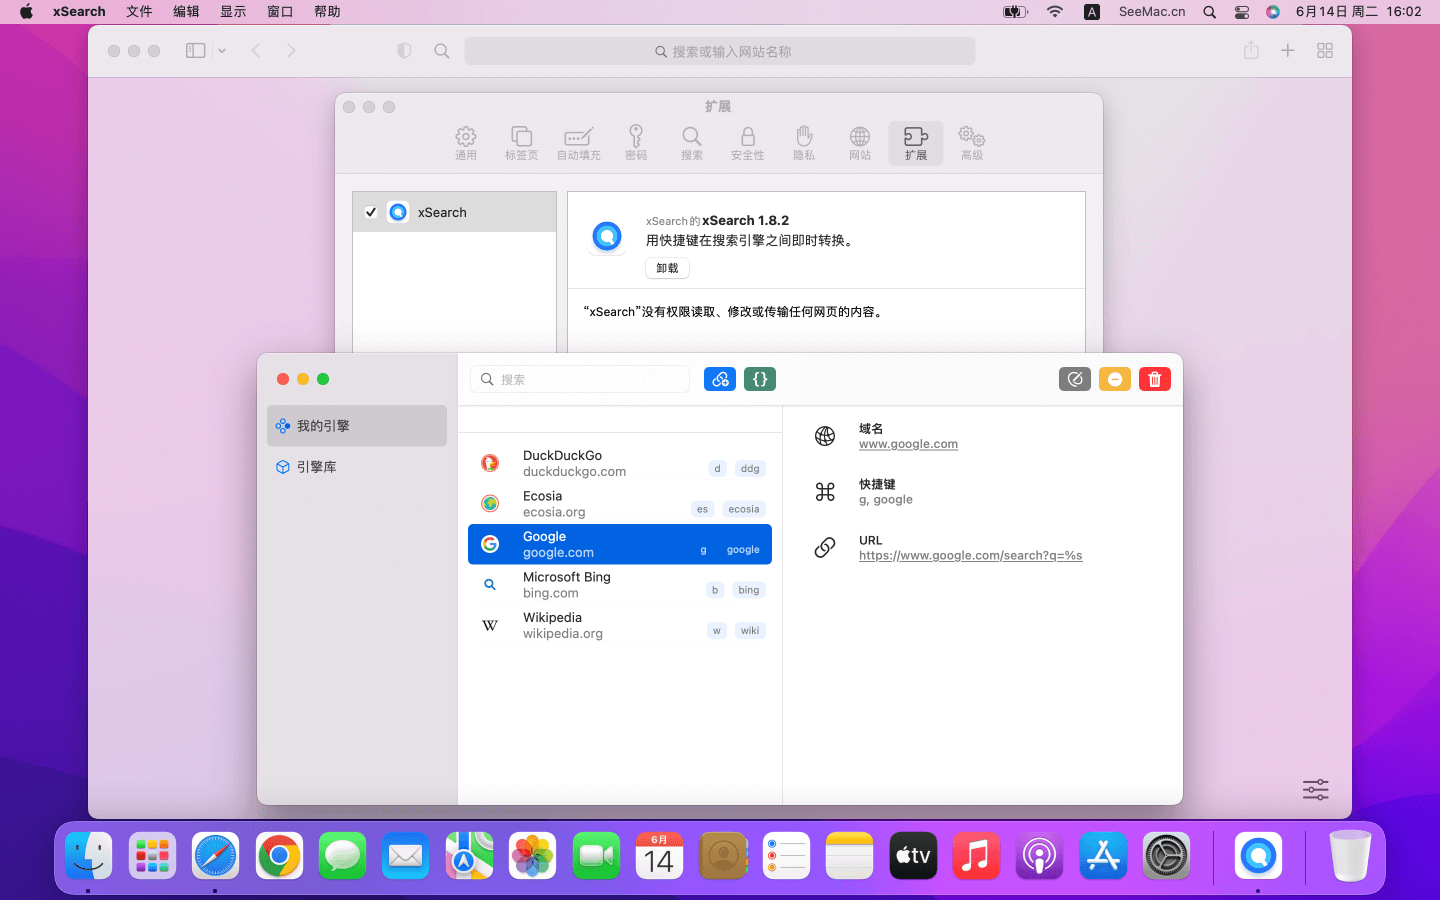
Task: Click the red trash delete button
Action: pyautogui.click(x=1155, y=379)
